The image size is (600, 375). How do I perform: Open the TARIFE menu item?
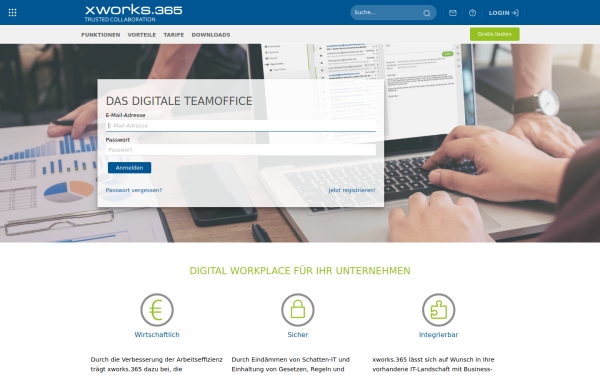point(174,35)
